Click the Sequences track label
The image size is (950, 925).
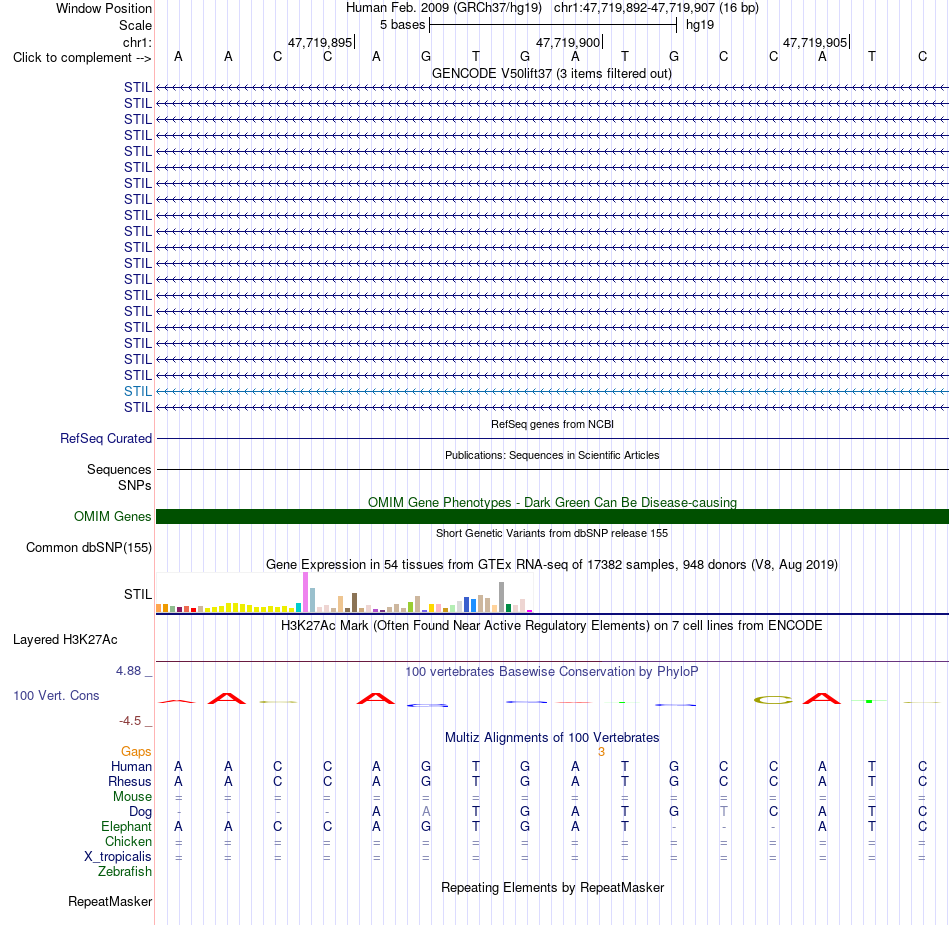pos(119,469)
